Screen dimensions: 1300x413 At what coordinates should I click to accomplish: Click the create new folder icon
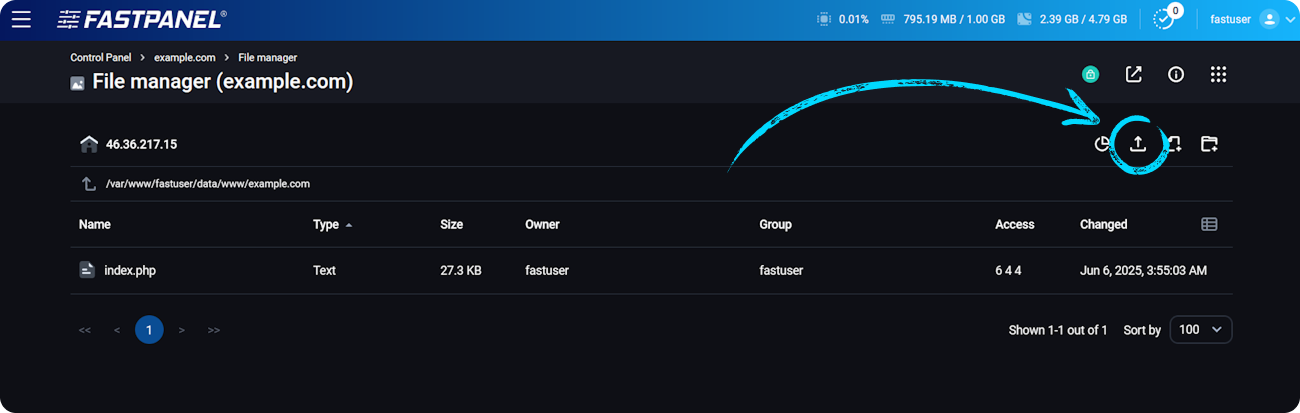click(x=1209, y=144)
